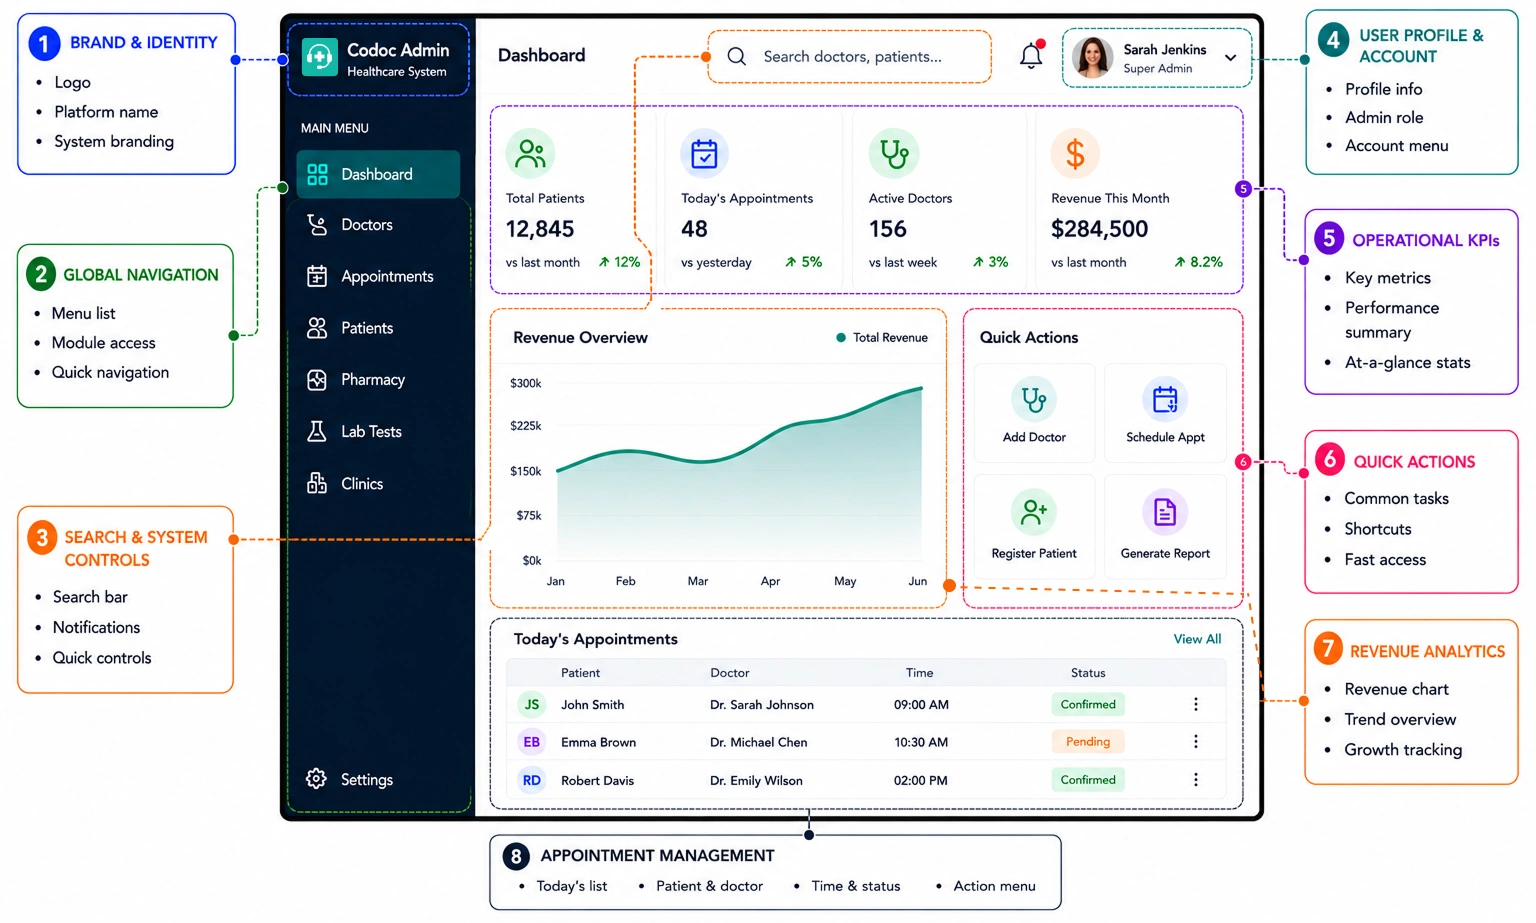Click the Today's Appointments calendar icon
This screenshot has width=1536, height=923.
(705, 154)
